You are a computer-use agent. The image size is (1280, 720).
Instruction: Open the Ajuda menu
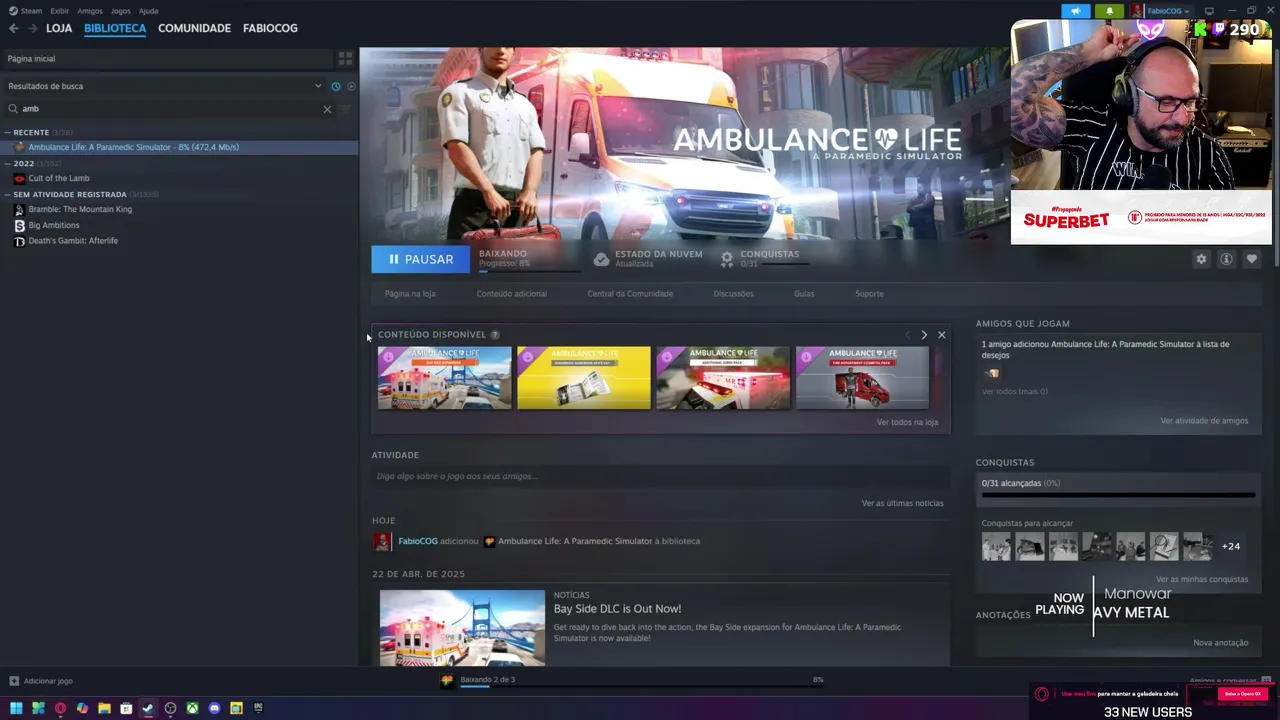[148, 11]
